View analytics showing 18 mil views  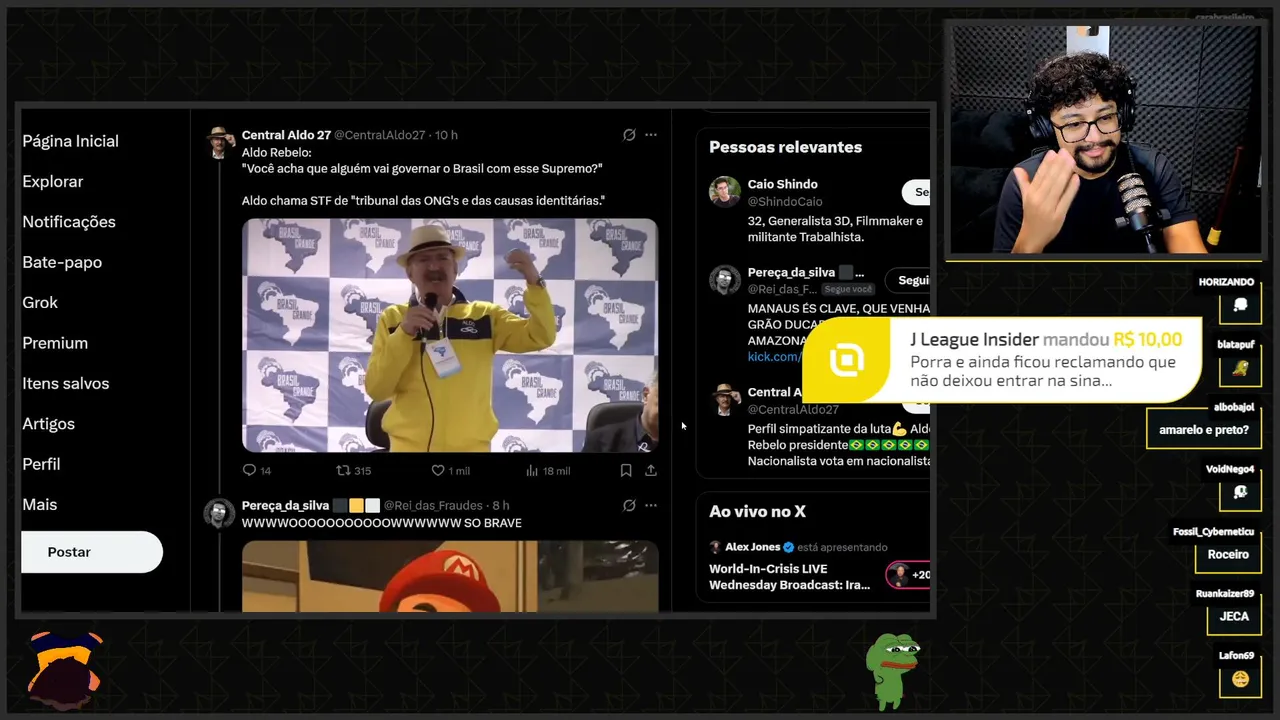548,470
